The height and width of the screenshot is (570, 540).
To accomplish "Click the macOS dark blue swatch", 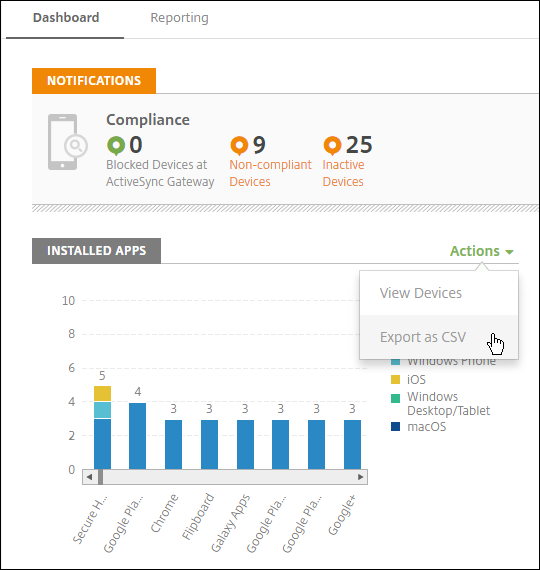I will point(395,426).
